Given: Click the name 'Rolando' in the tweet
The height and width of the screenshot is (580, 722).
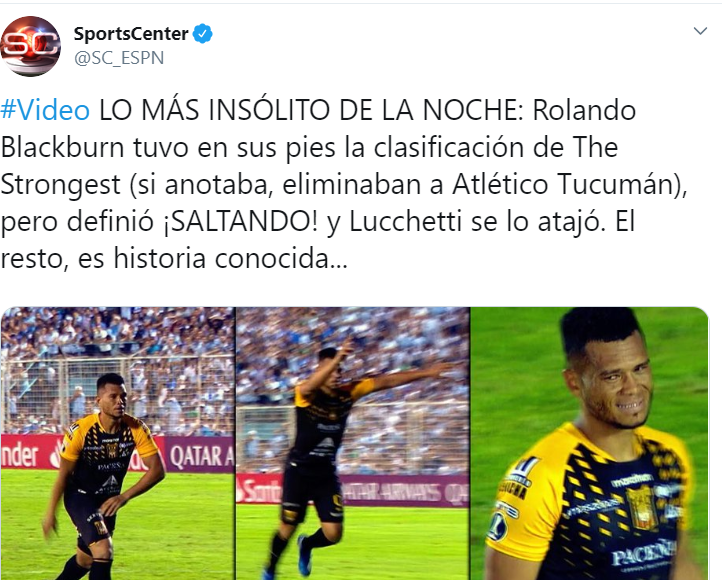Looking at the screenshot, I should click(x=584, y=110).
